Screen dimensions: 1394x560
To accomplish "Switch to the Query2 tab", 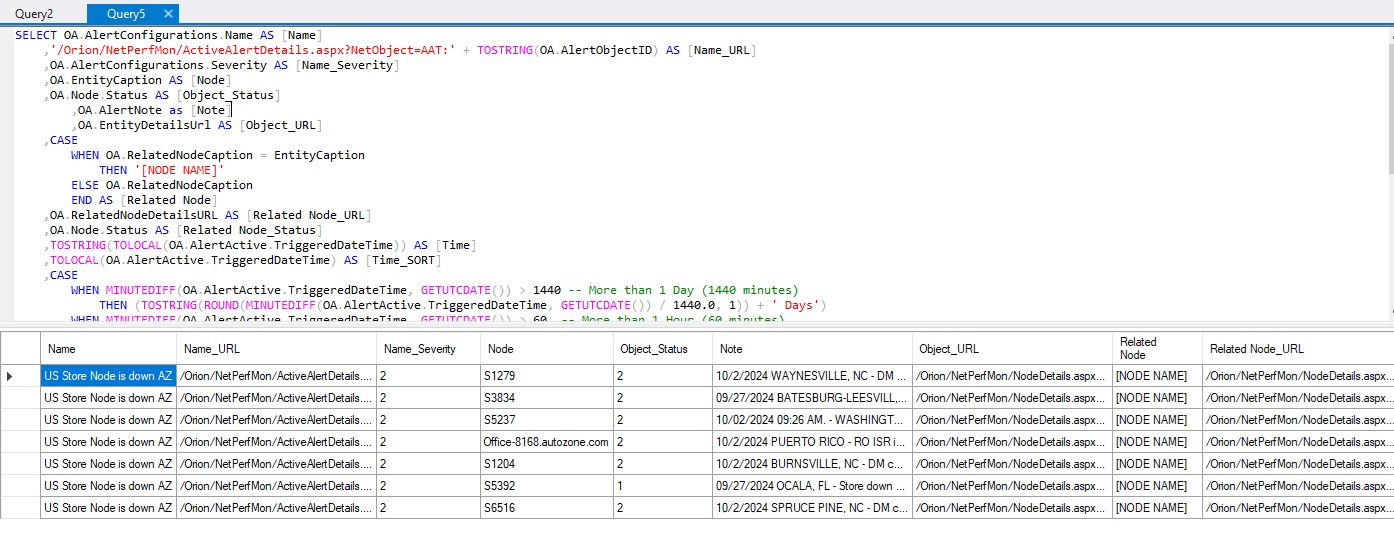I will coord(34,14).
